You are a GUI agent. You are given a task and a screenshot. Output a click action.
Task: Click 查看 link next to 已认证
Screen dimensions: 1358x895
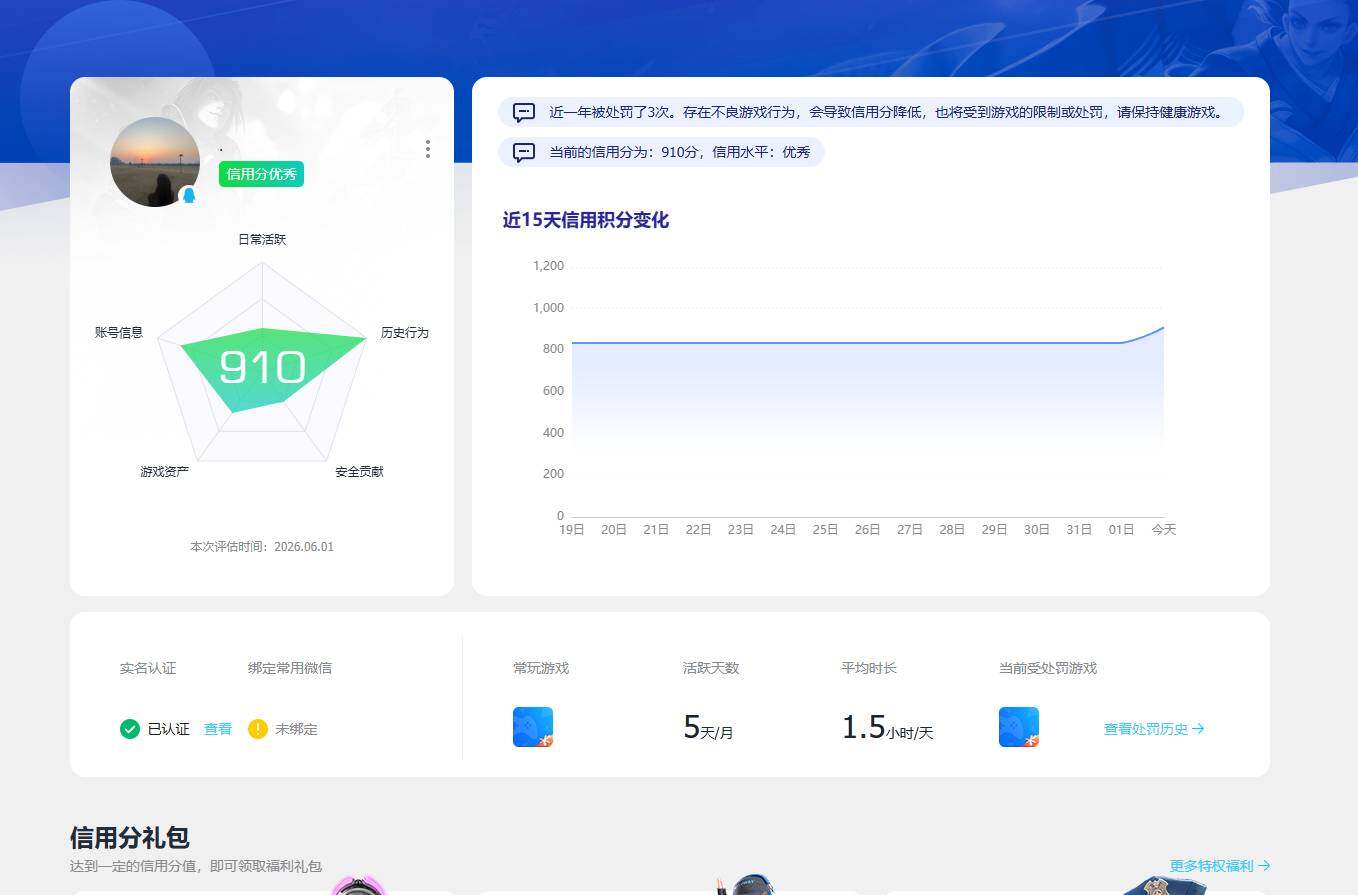(218, 729)
